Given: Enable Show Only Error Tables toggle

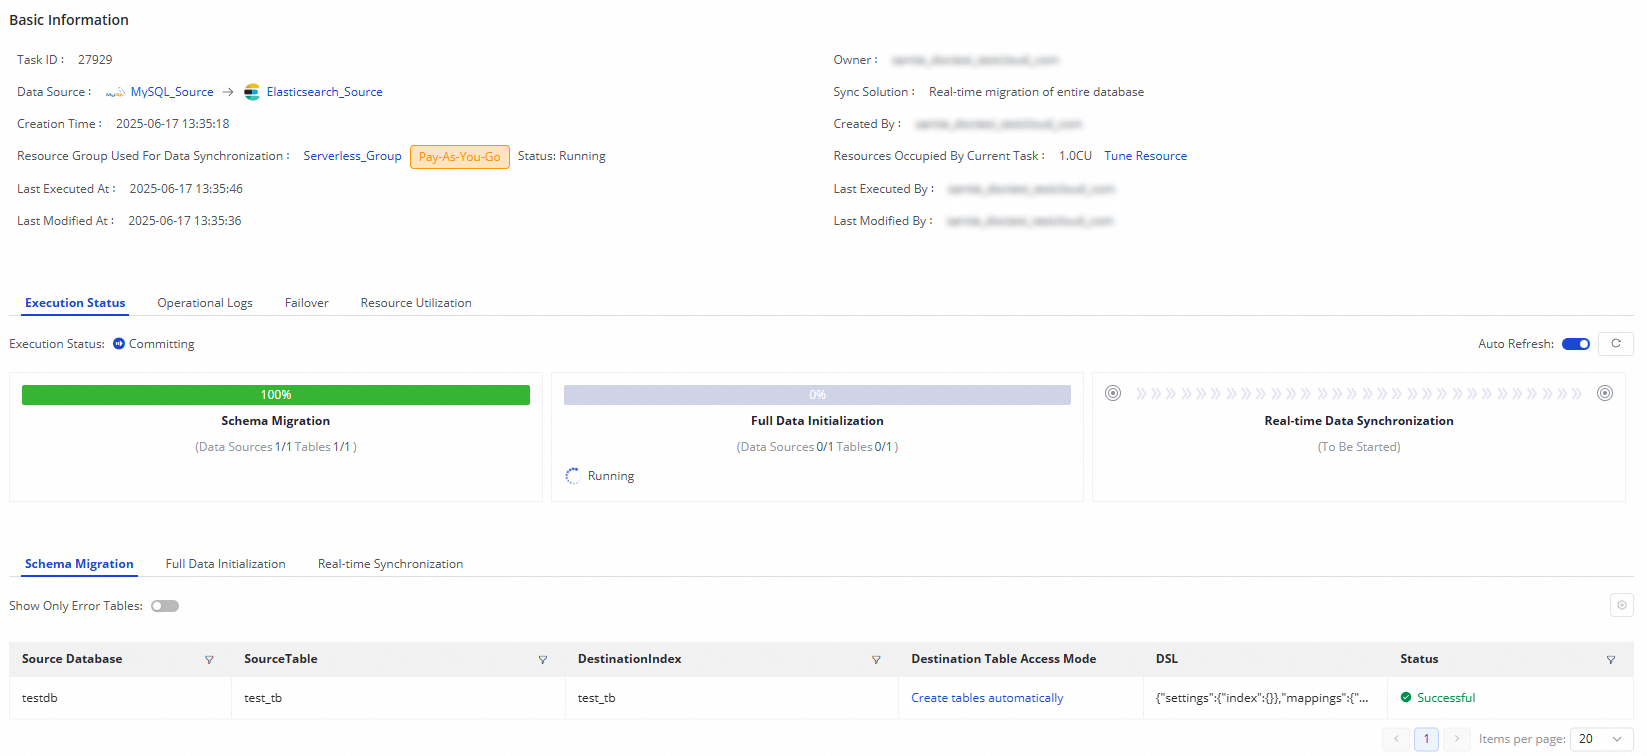Looking at the screenshot, I should (x=165, y=606).
